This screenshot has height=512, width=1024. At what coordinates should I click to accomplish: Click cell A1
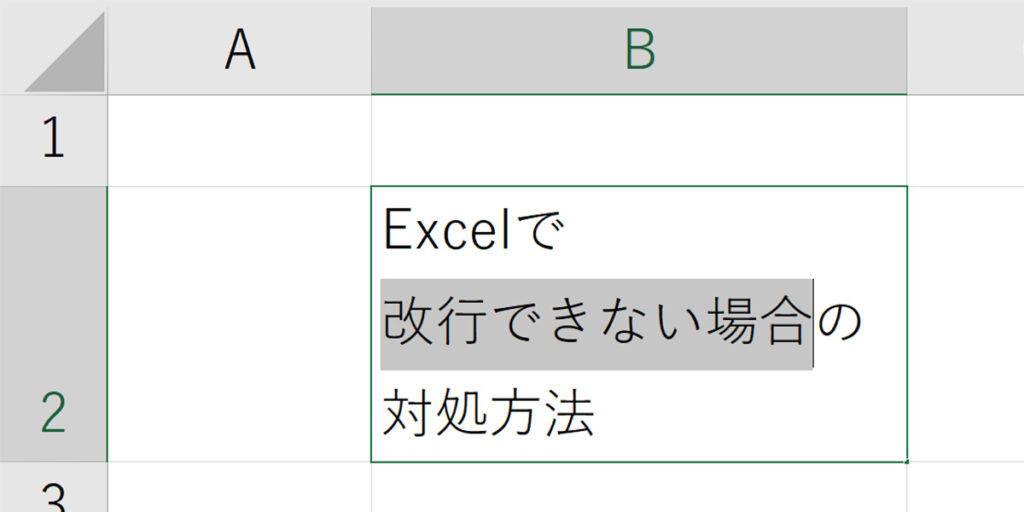(239, 140)
